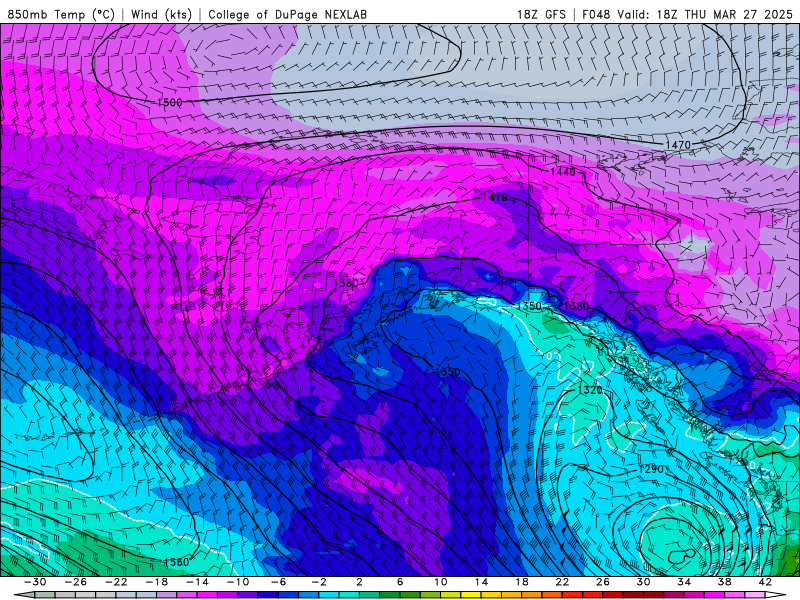Image resolution: width=800 pixels, height=600 pixels.
Task: Click the -14 colorbar scale label
Action: point(197,582)
